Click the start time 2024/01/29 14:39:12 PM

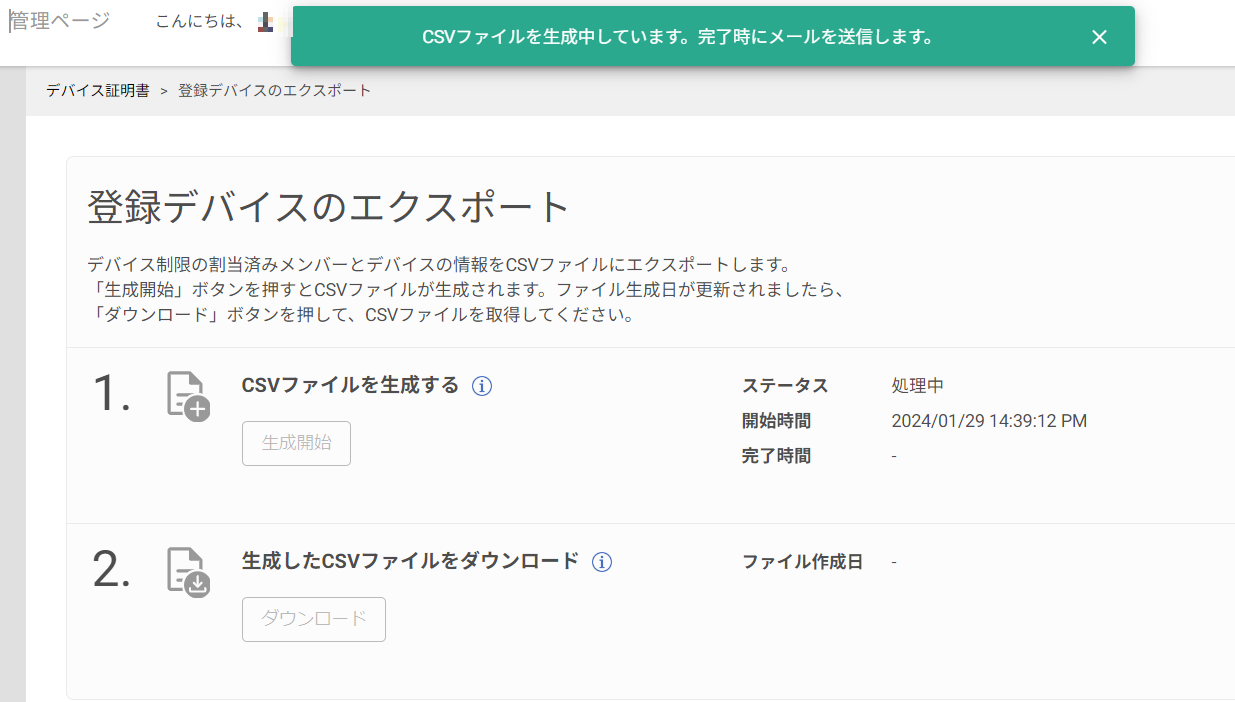click(989, 421)
